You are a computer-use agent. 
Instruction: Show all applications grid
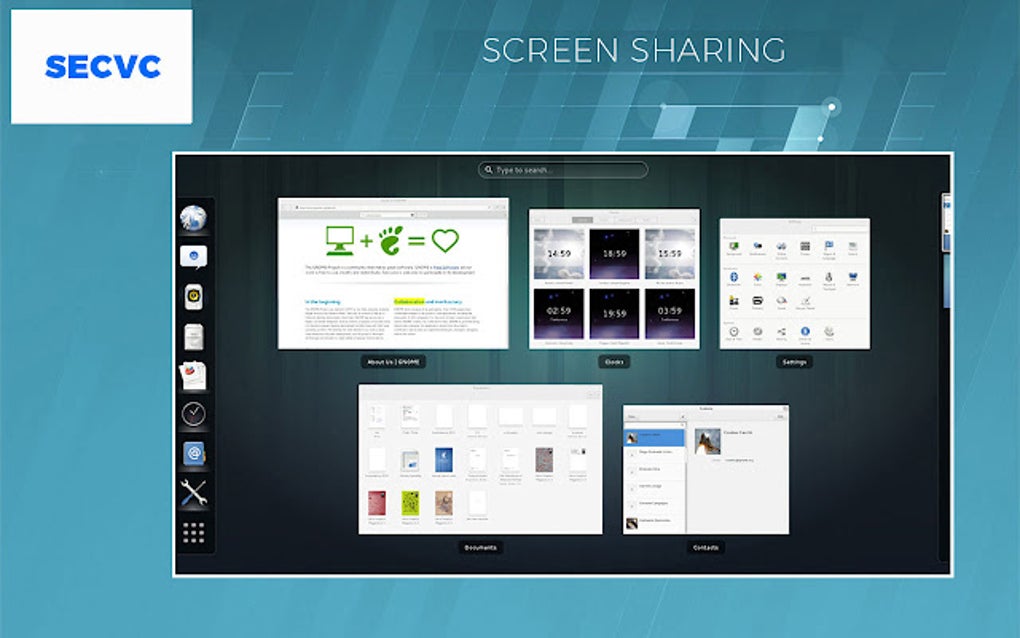[x=193, y=533]
